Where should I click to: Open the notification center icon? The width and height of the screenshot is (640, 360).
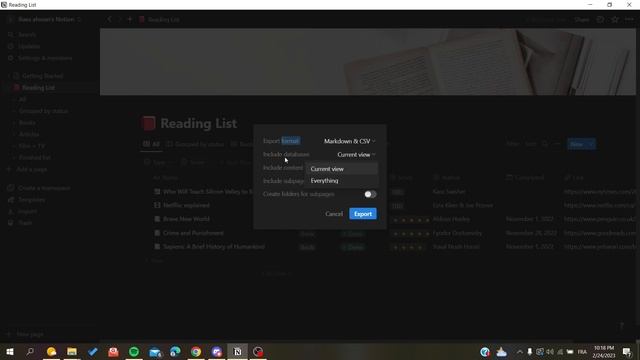point(627,351)
